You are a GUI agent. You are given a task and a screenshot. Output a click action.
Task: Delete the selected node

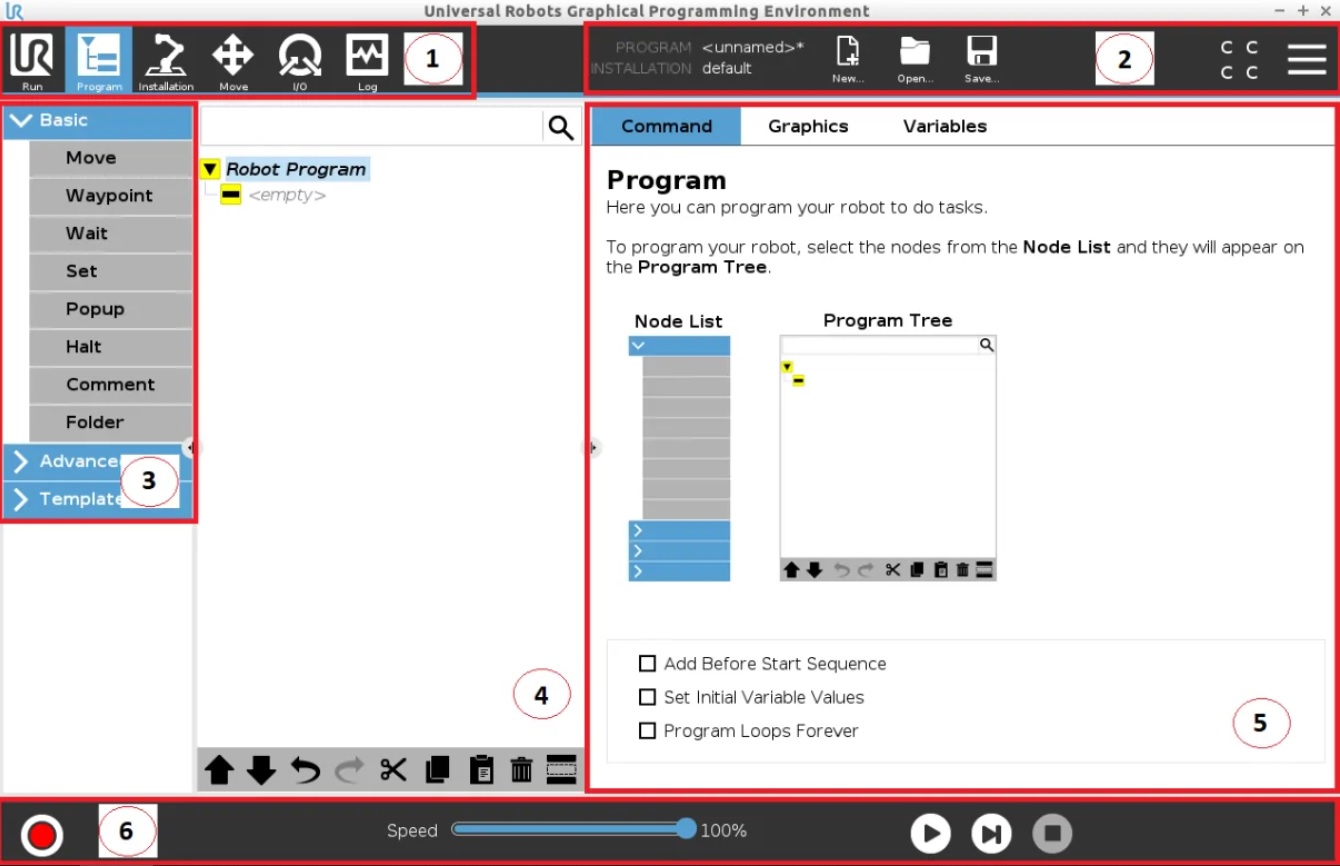pos(521,770)
